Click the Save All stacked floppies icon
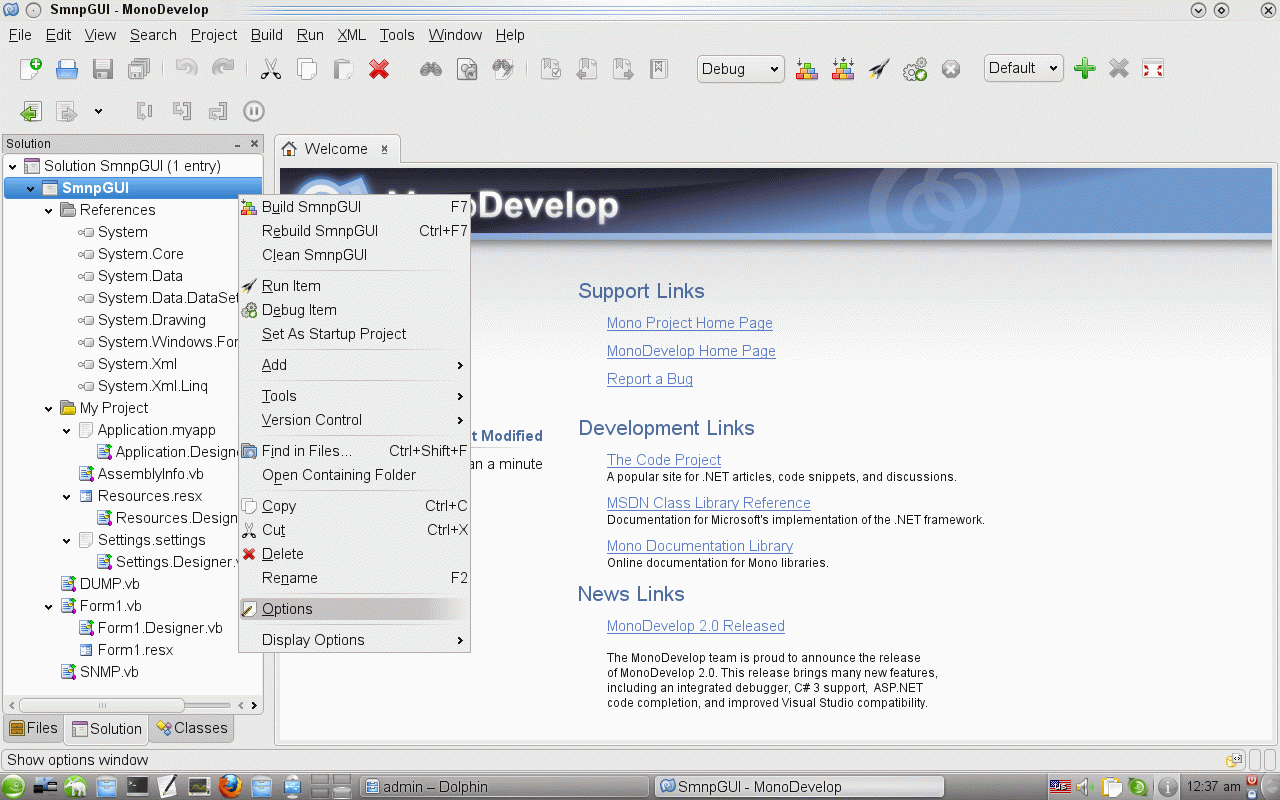 138,69
